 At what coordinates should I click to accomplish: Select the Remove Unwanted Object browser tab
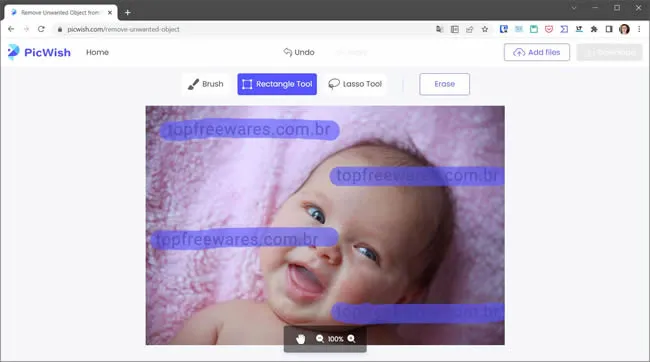click(x=61, y=12)
